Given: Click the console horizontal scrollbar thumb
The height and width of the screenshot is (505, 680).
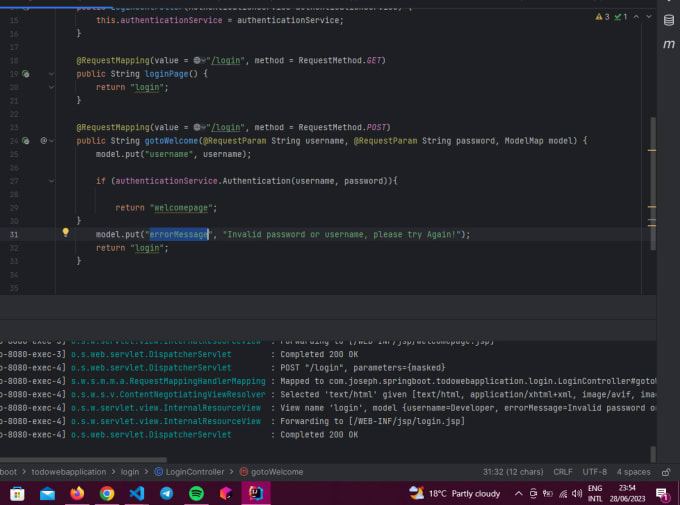Looking at the screenshot, I should click(82, 459).
